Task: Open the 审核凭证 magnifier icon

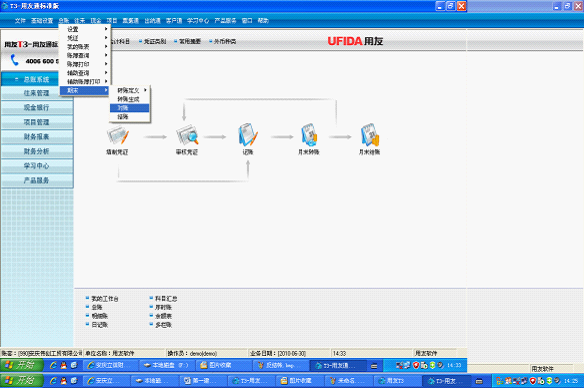Action: (187, 135)
